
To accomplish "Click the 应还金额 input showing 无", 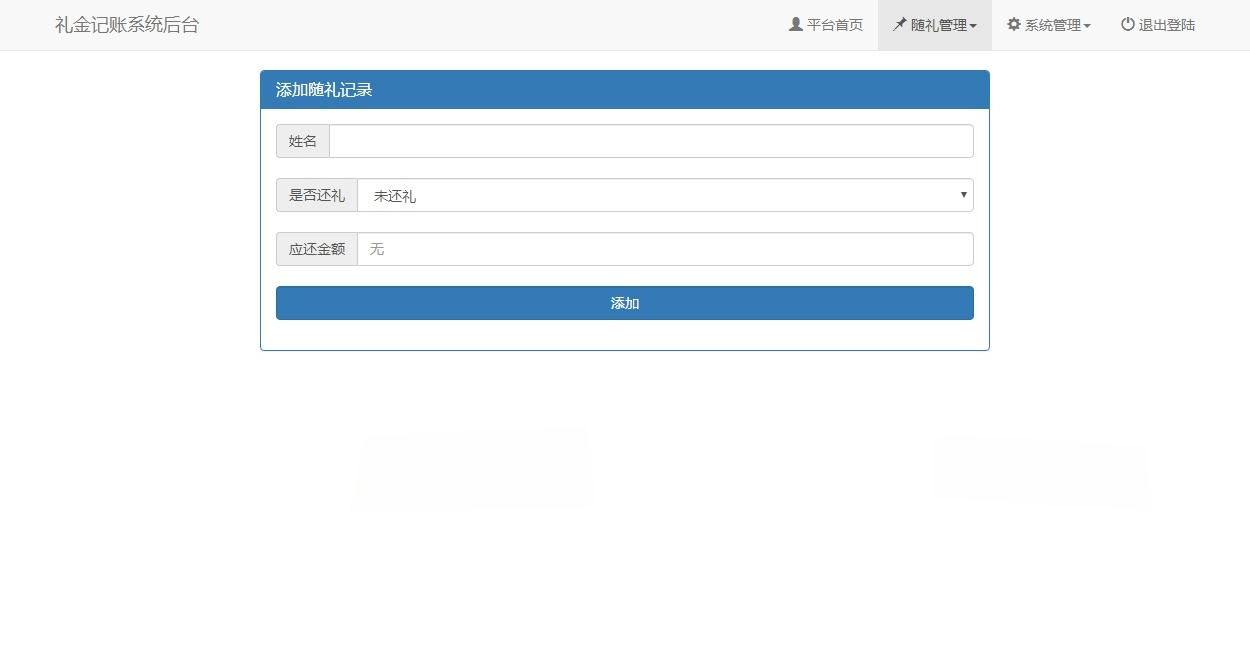I will point(665,248).
